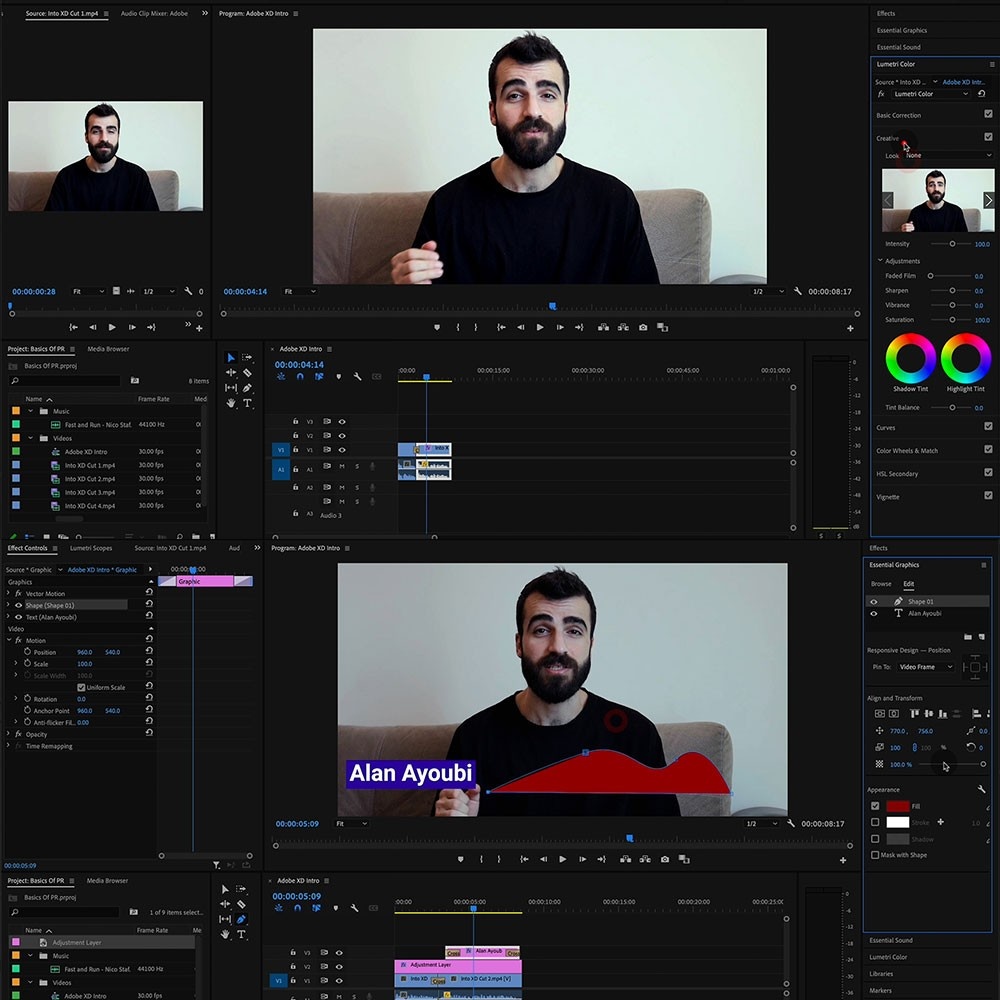
Task: Click highlighted Pen tool beside 00:00:05:09 timeline
Action: (241, 919)
